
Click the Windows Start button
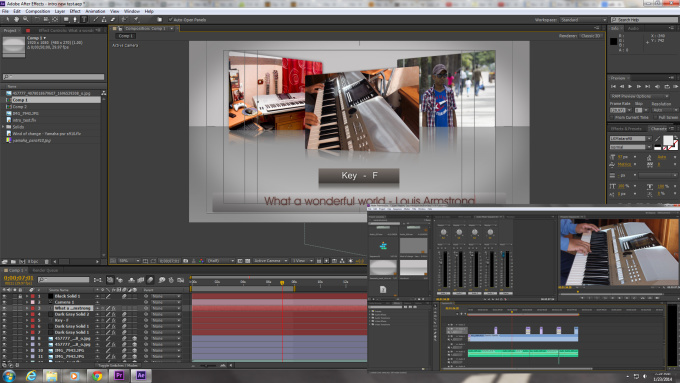point(9,376)
